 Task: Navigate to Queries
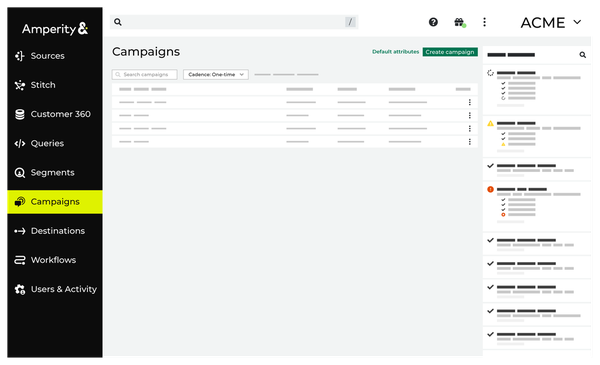55,143
